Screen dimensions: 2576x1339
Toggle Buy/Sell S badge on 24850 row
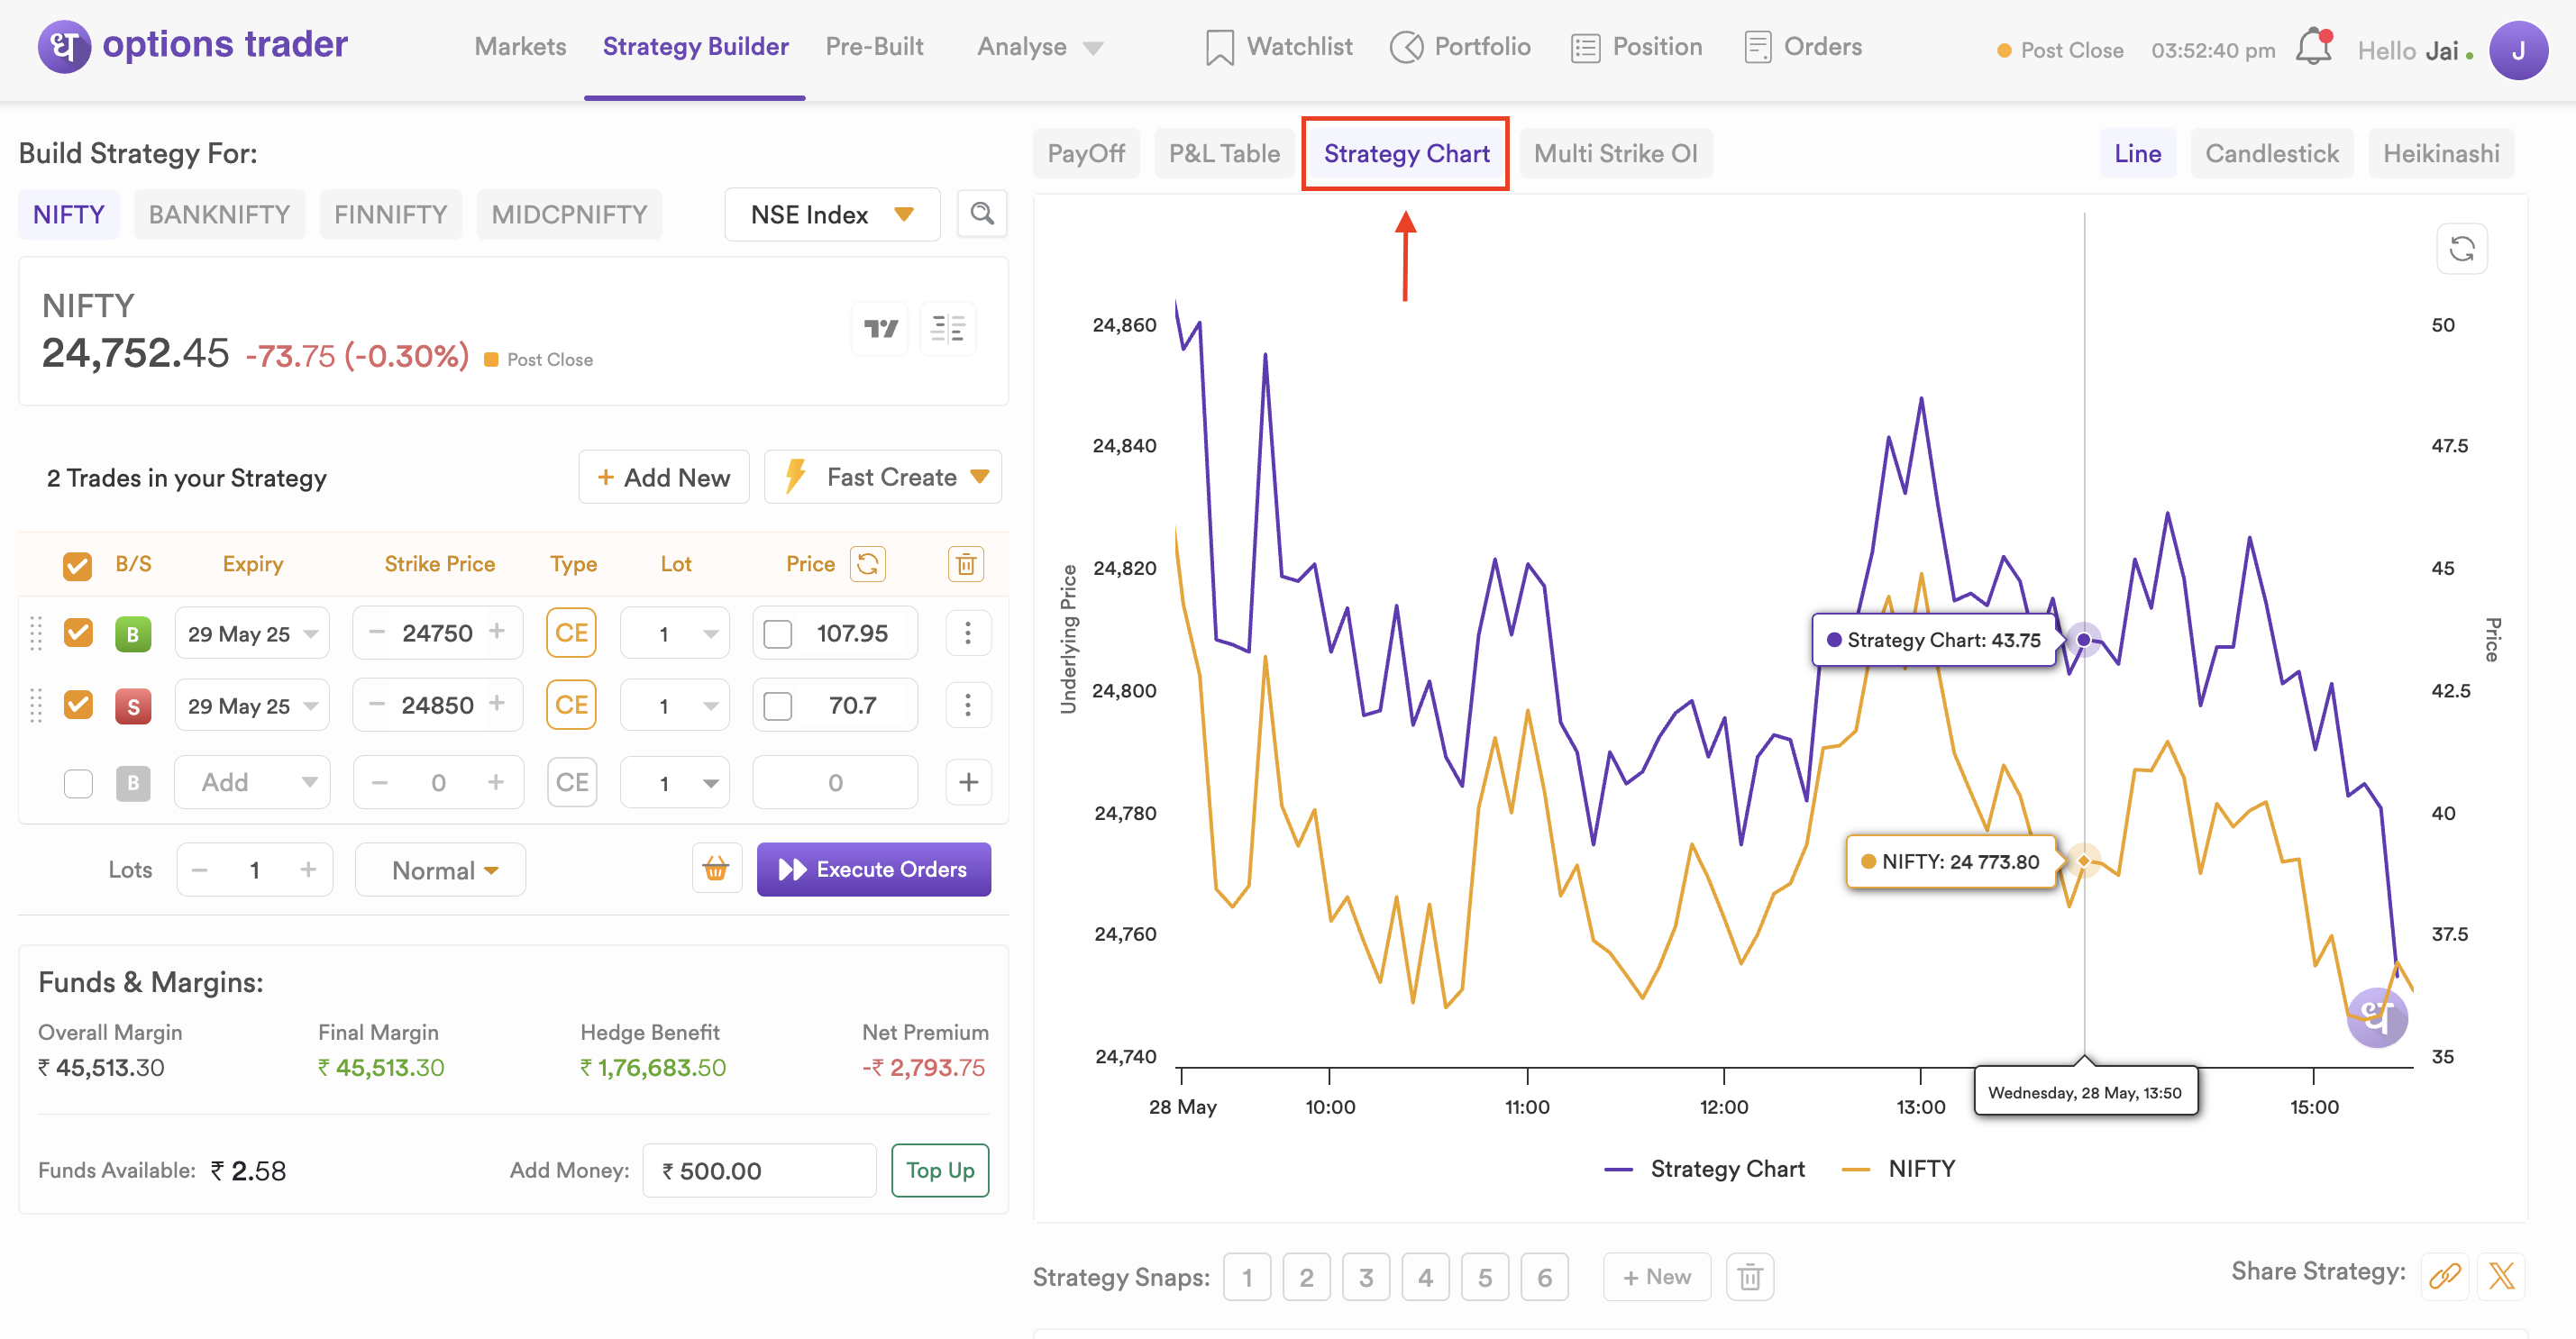[x=133, y=706]
